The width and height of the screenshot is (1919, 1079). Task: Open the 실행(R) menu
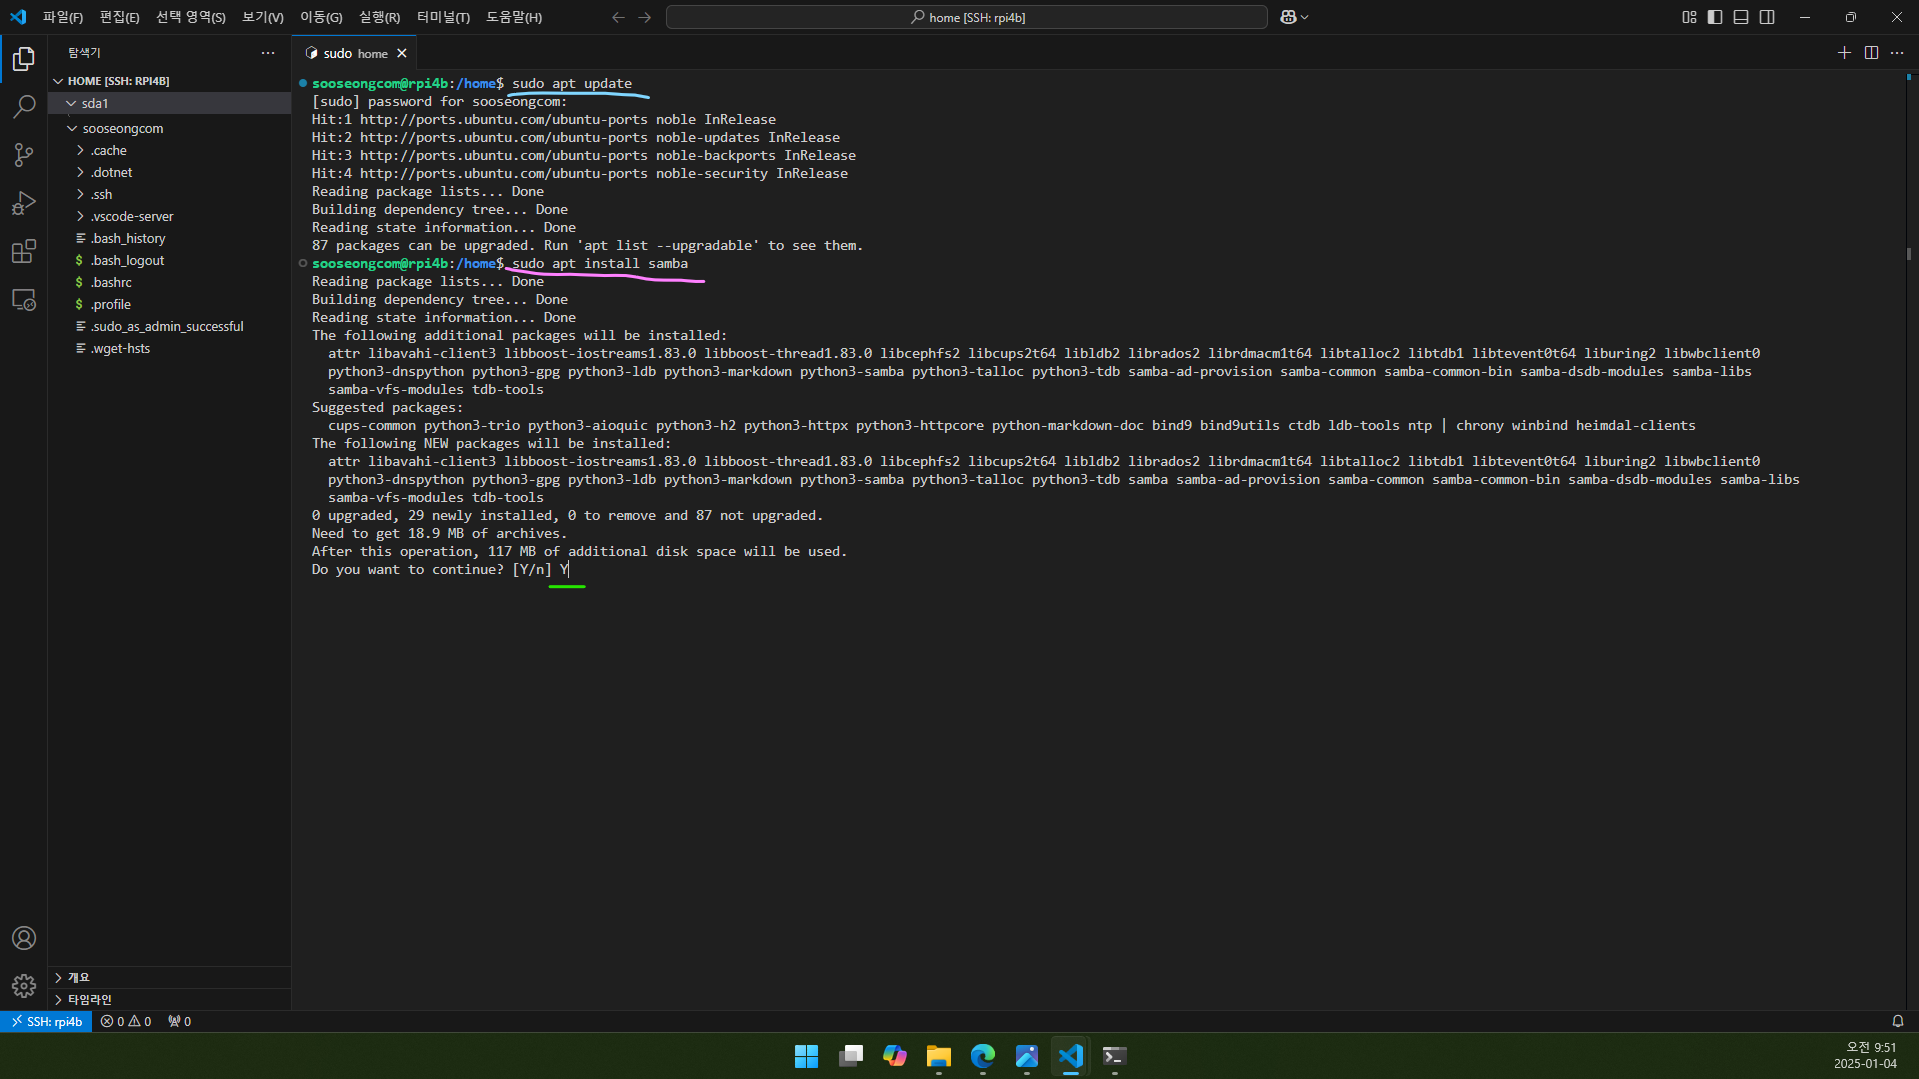point(379,17)
